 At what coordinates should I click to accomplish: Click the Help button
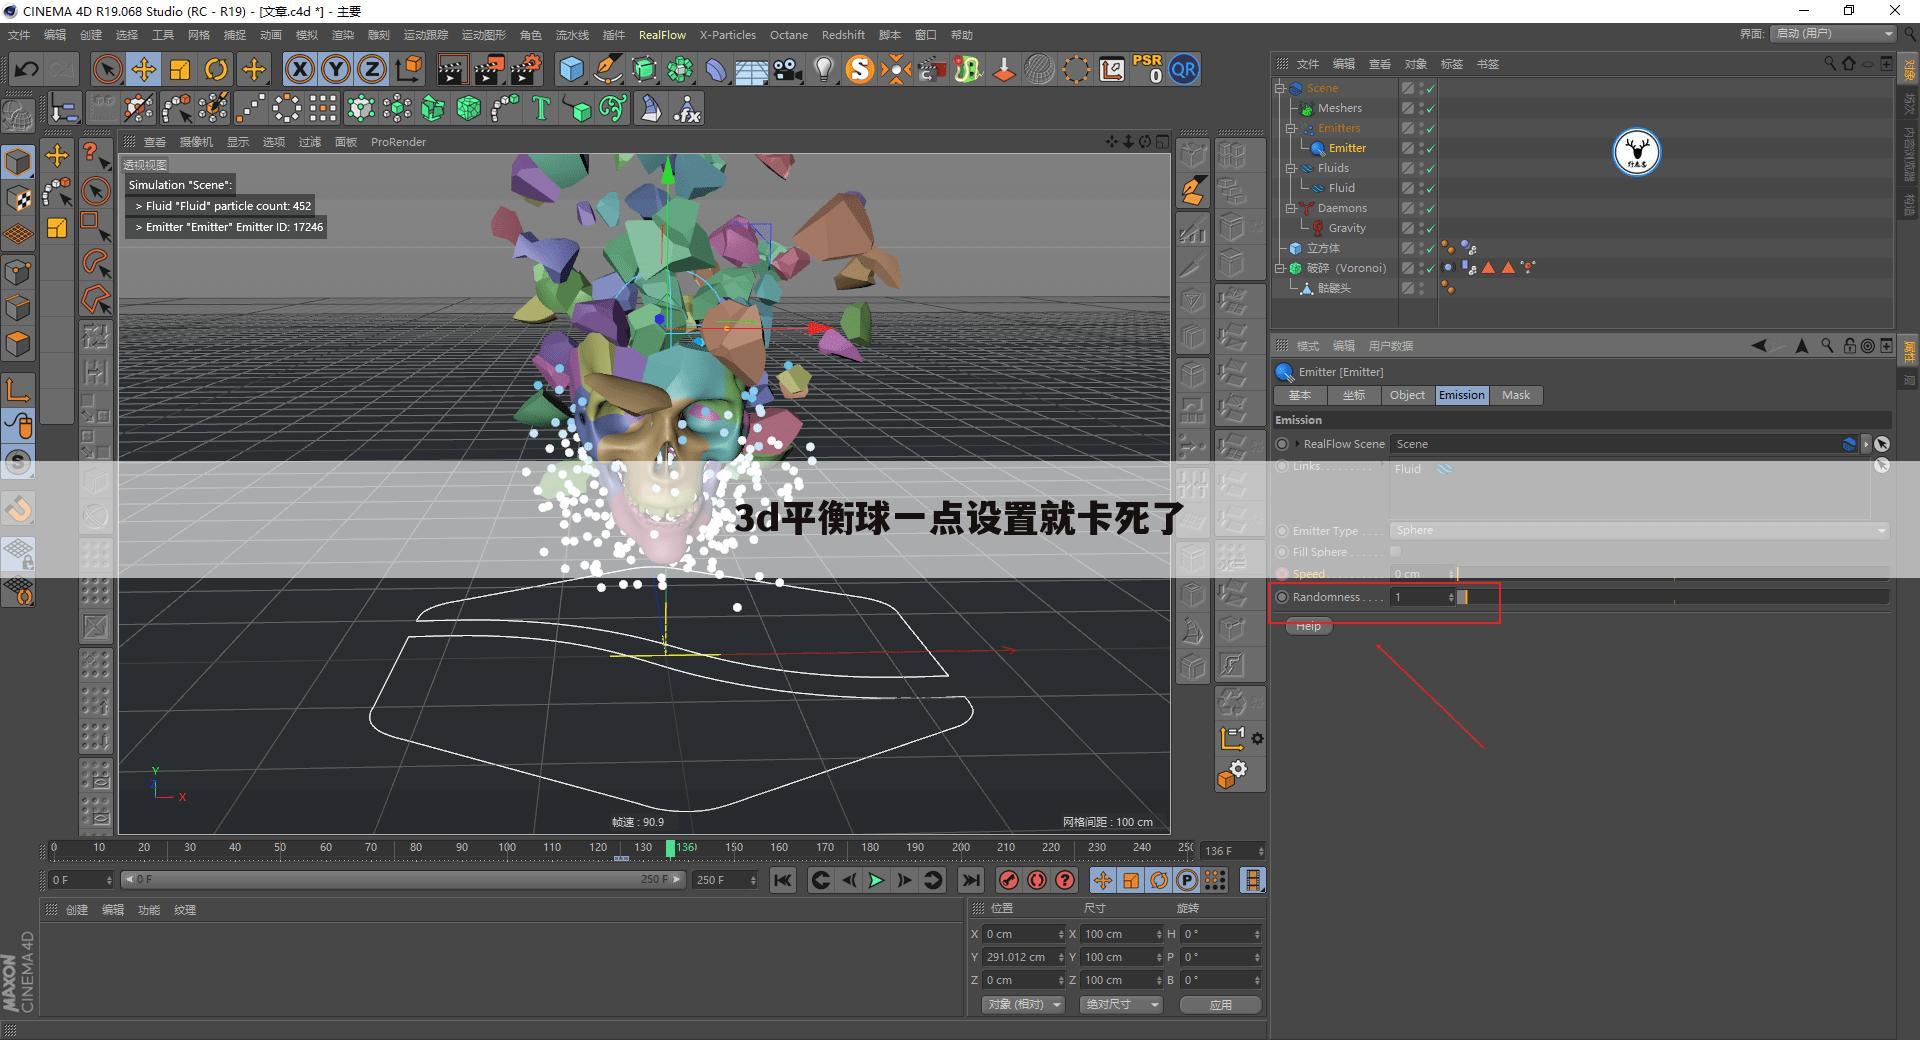click(x=1308, y=626)
